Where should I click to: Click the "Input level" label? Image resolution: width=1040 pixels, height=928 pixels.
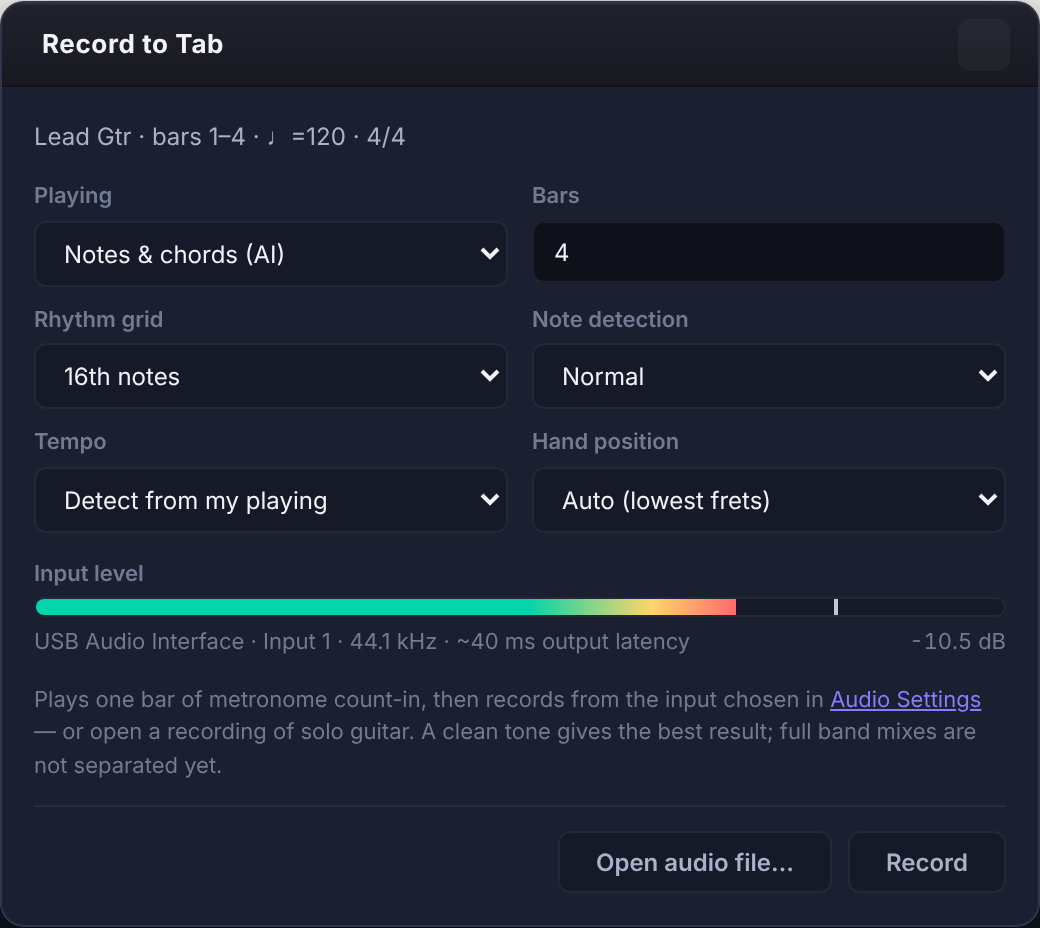pos(89,573)
